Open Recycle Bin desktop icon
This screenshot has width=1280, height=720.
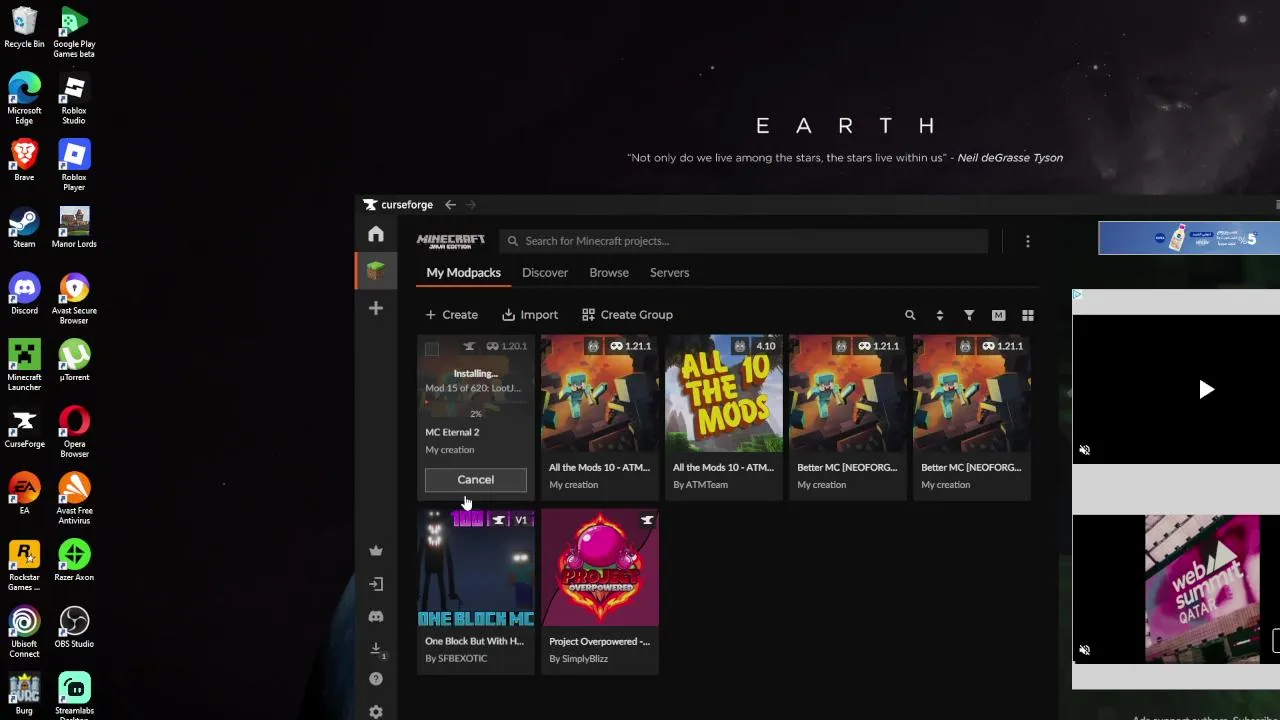tap(24, 29)
